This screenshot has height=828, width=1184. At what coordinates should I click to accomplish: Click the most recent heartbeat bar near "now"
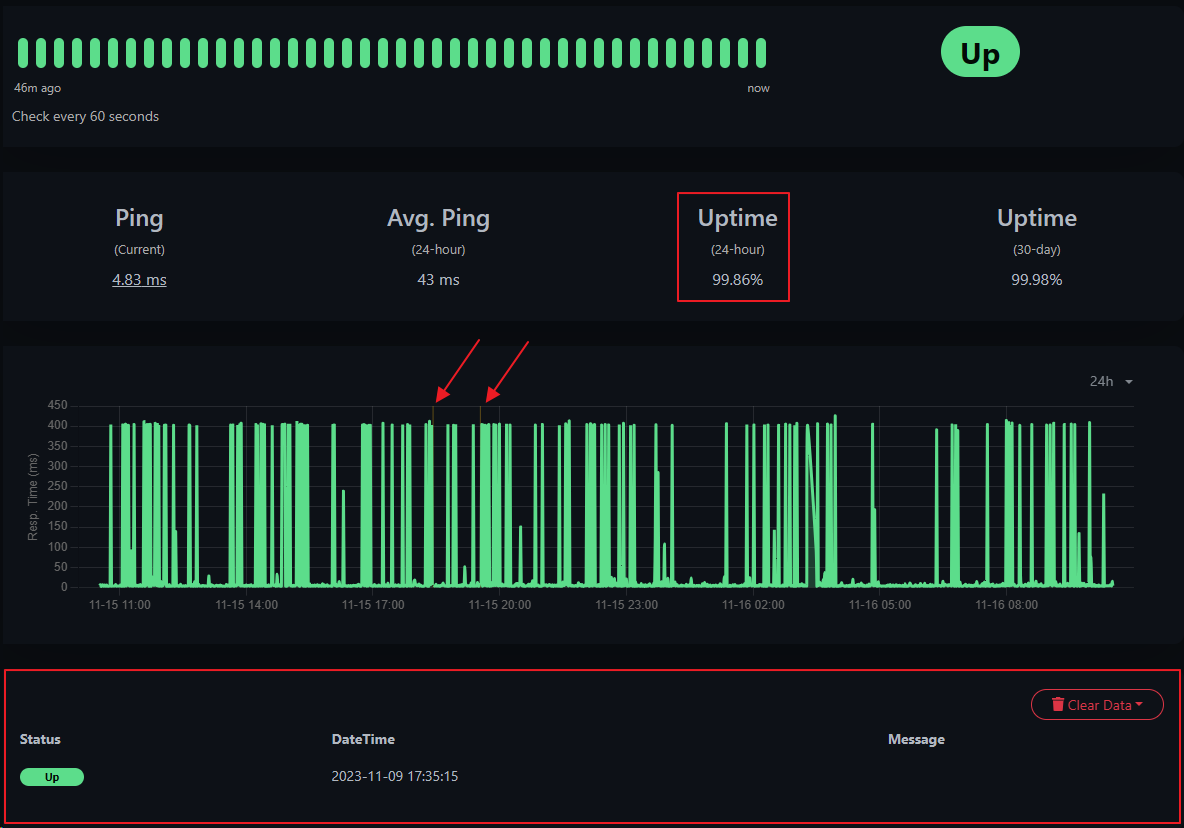760,51
